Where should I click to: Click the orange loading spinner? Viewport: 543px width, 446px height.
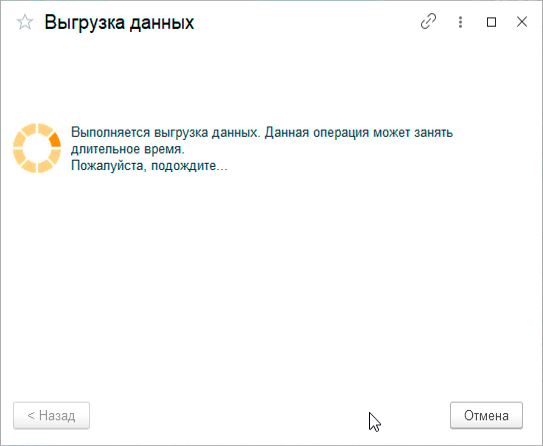(37, 148)
